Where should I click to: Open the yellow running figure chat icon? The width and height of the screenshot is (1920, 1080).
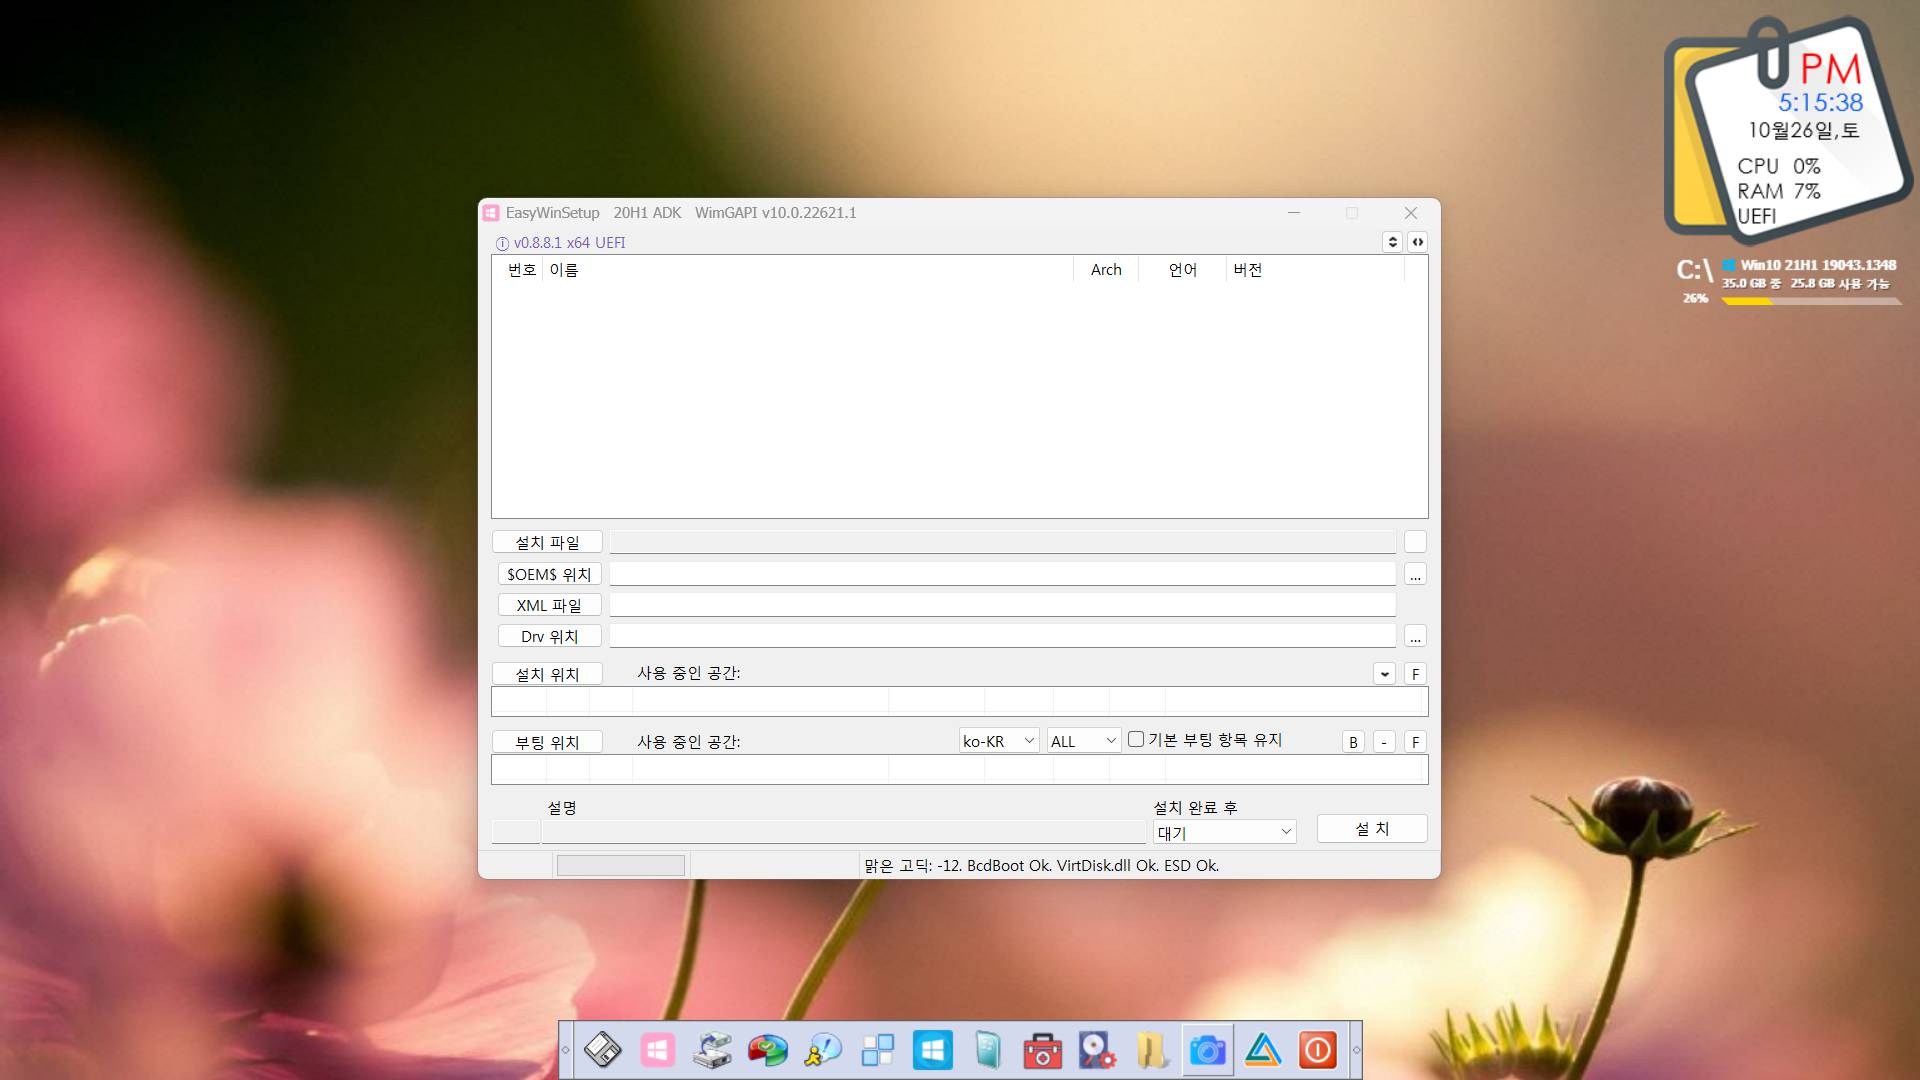click(x=823, y=1050)
